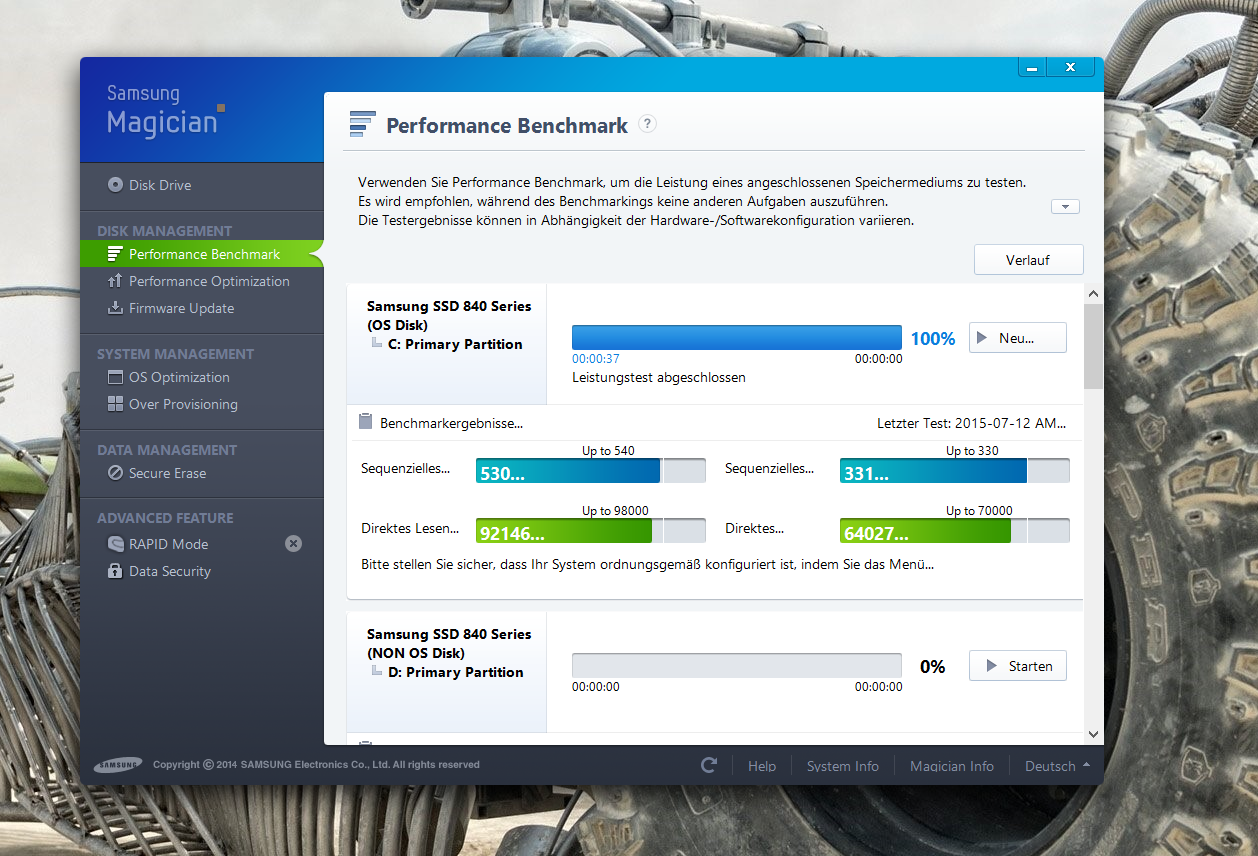Click the Samsung Magician logo
This screenshot has height=856, width=1258.
click(x=165, y=111)
